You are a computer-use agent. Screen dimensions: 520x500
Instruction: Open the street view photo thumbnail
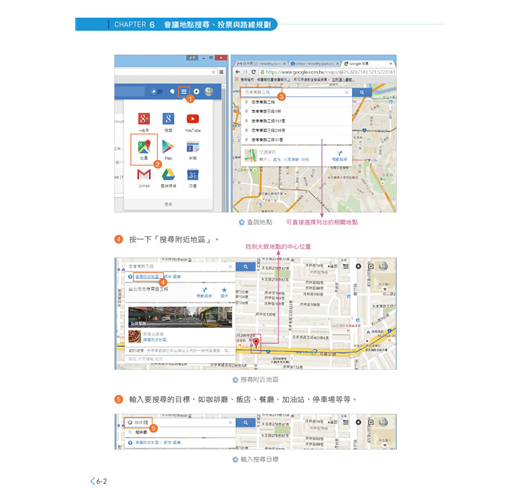click(180, 317)
